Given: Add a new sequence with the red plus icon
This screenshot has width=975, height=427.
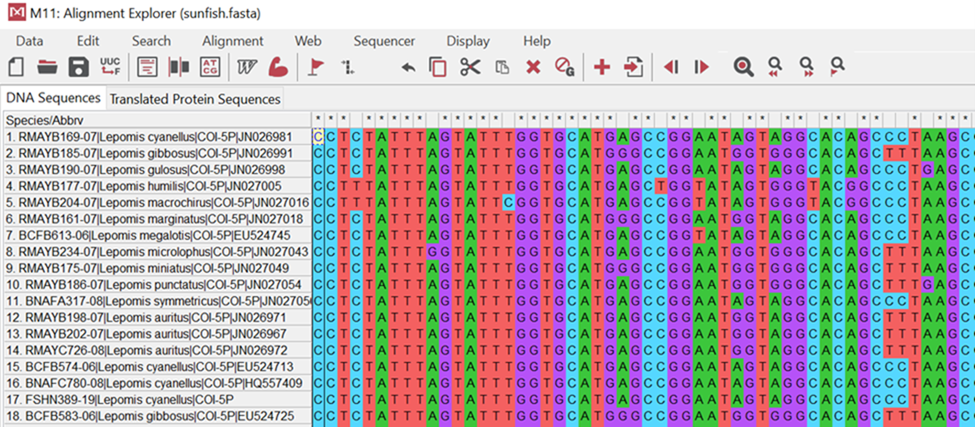Looking at the screenshot, I should pyautogui.click(x=601, y=67).
